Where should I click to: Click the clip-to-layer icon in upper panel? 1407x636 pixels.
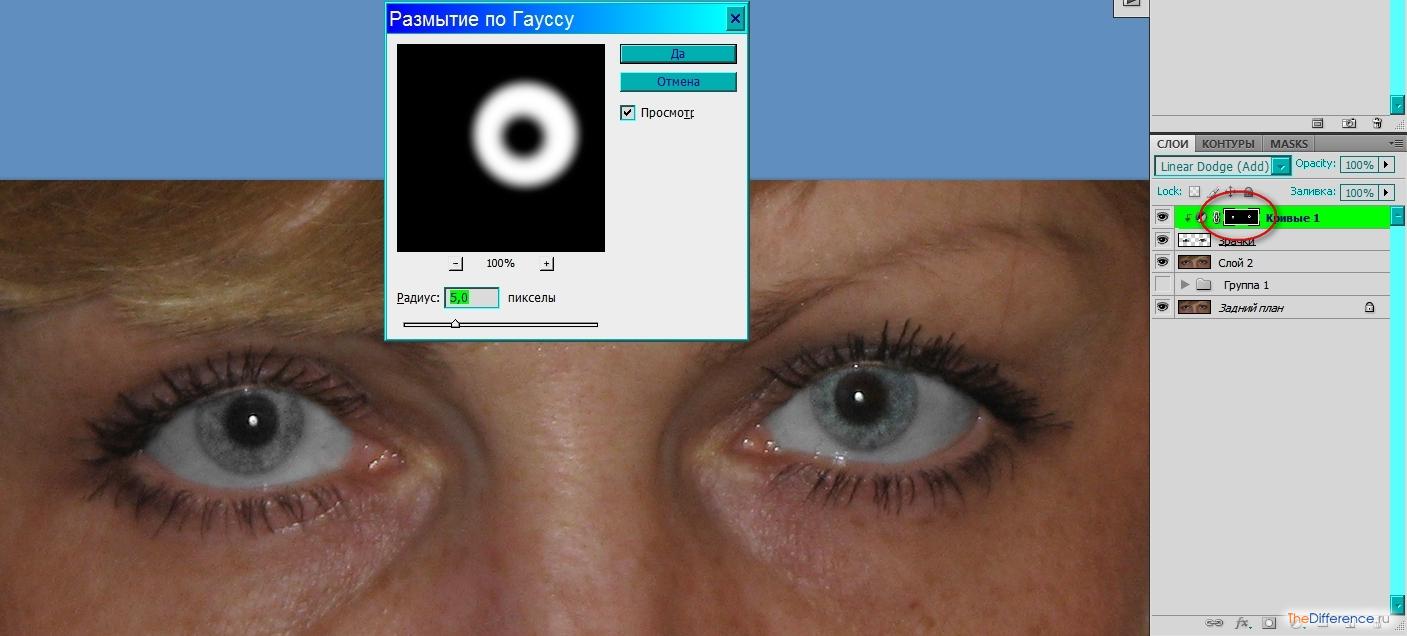point(1318,123)
